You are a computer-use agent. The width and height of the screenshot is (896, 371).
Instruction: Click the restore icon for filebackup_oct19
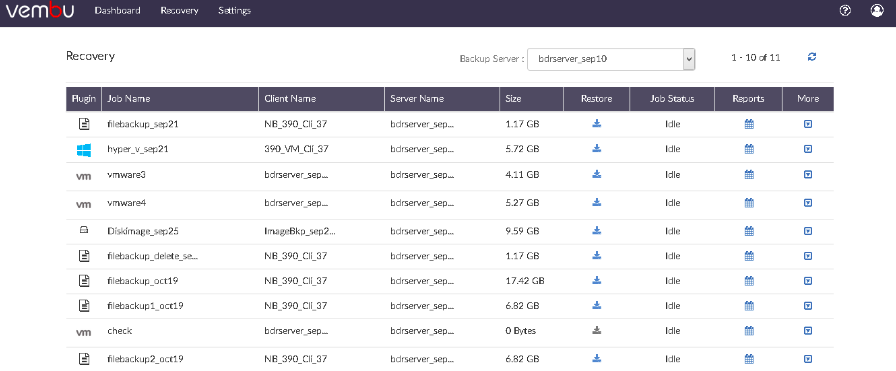tap(597, 280)
